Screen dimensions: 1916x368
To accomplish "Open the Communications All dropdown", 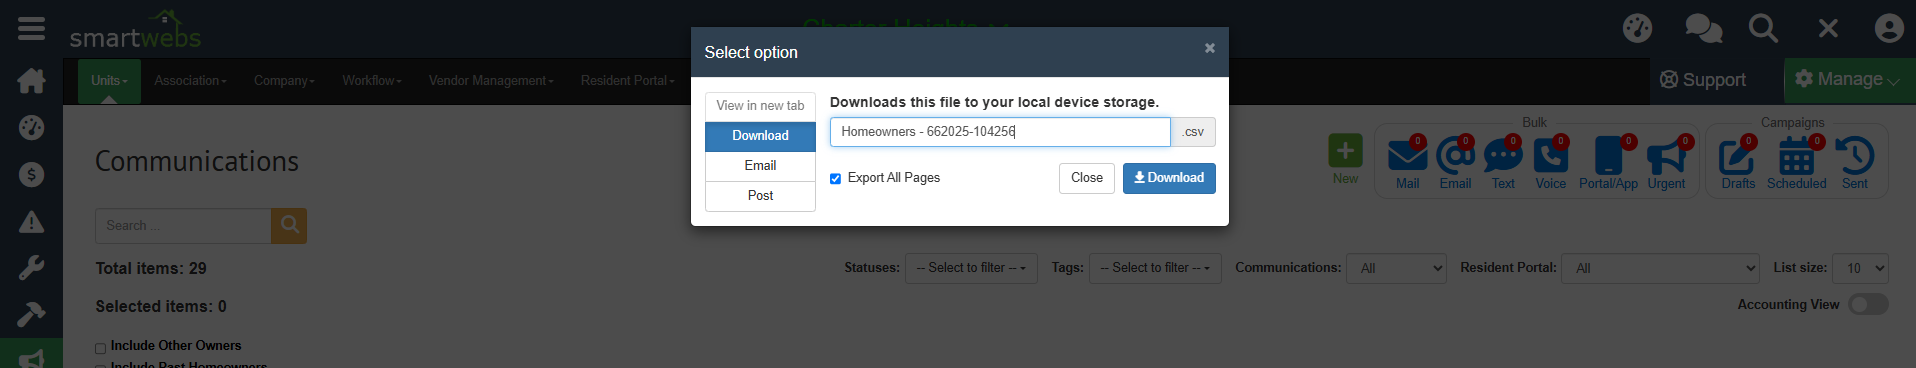I will point(1396,268).
